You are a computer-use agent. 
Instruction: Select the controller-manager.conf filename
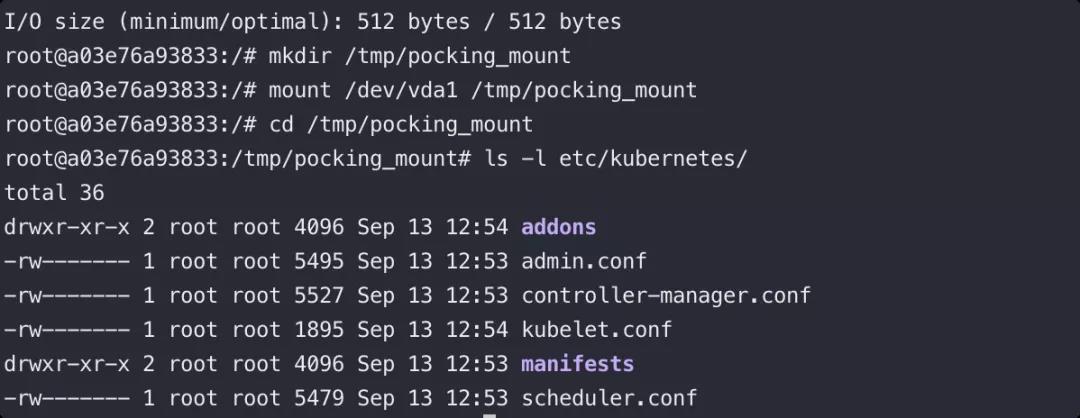tap(666, 295)
